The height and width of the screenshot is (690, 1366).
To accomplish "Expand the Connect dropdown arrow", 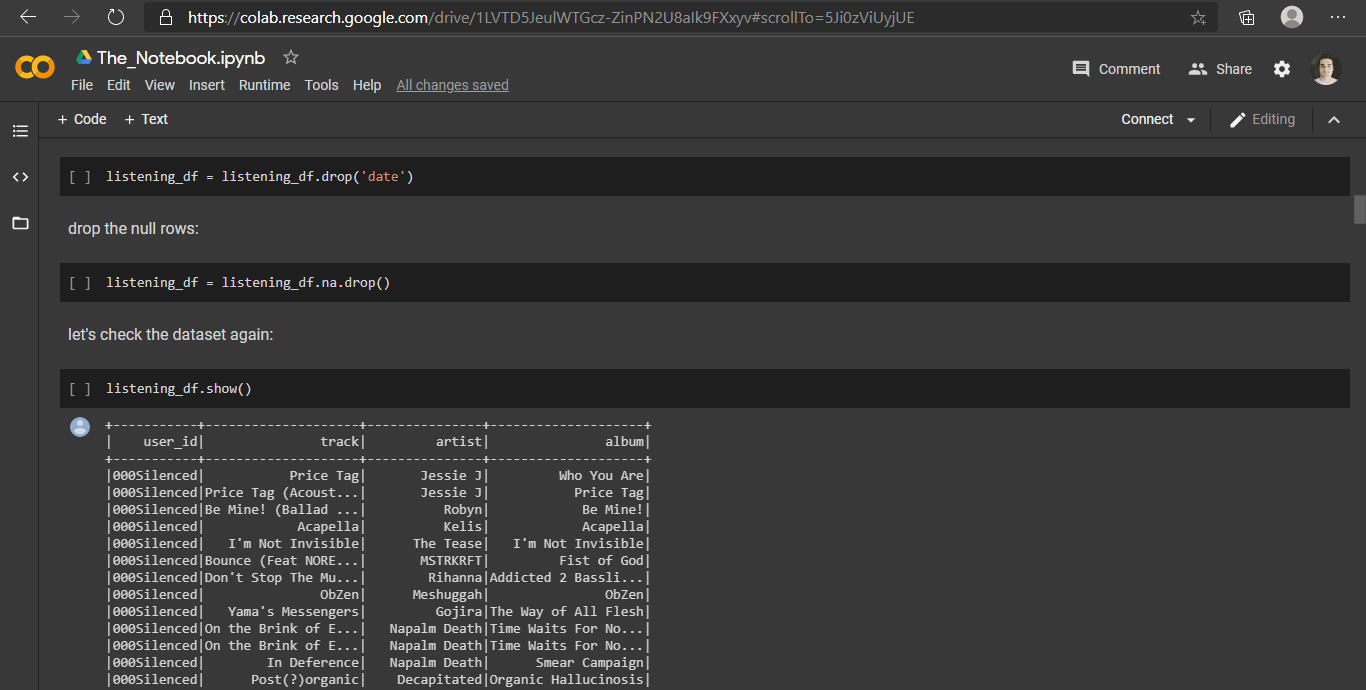I will (1191, 120).
